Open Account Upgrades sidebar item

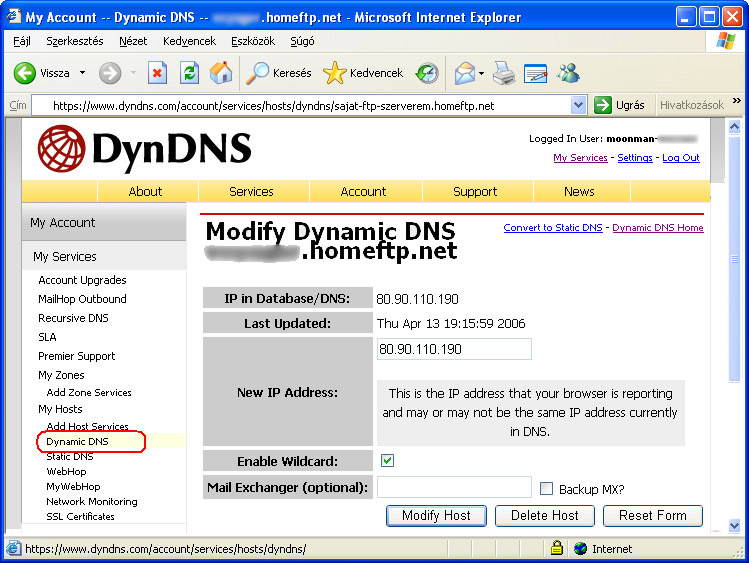(82, 280)
